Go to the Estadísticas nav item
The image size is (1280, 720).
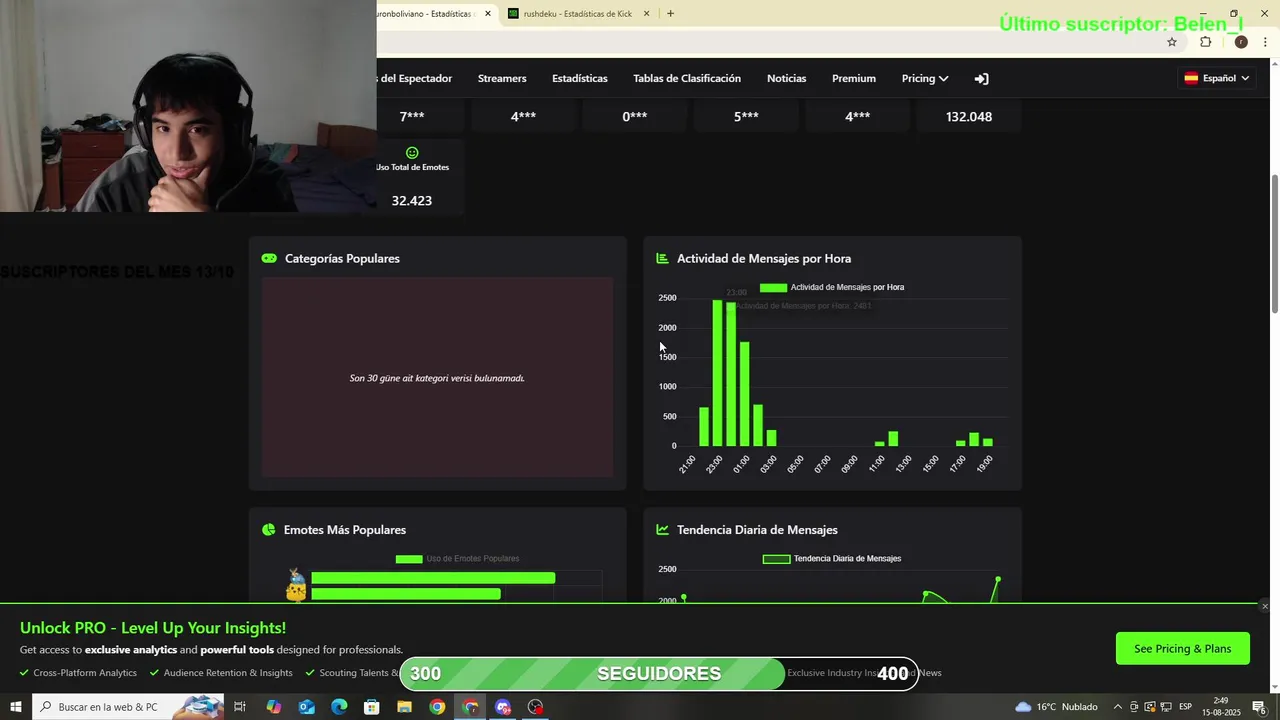[x=580, y=78]
